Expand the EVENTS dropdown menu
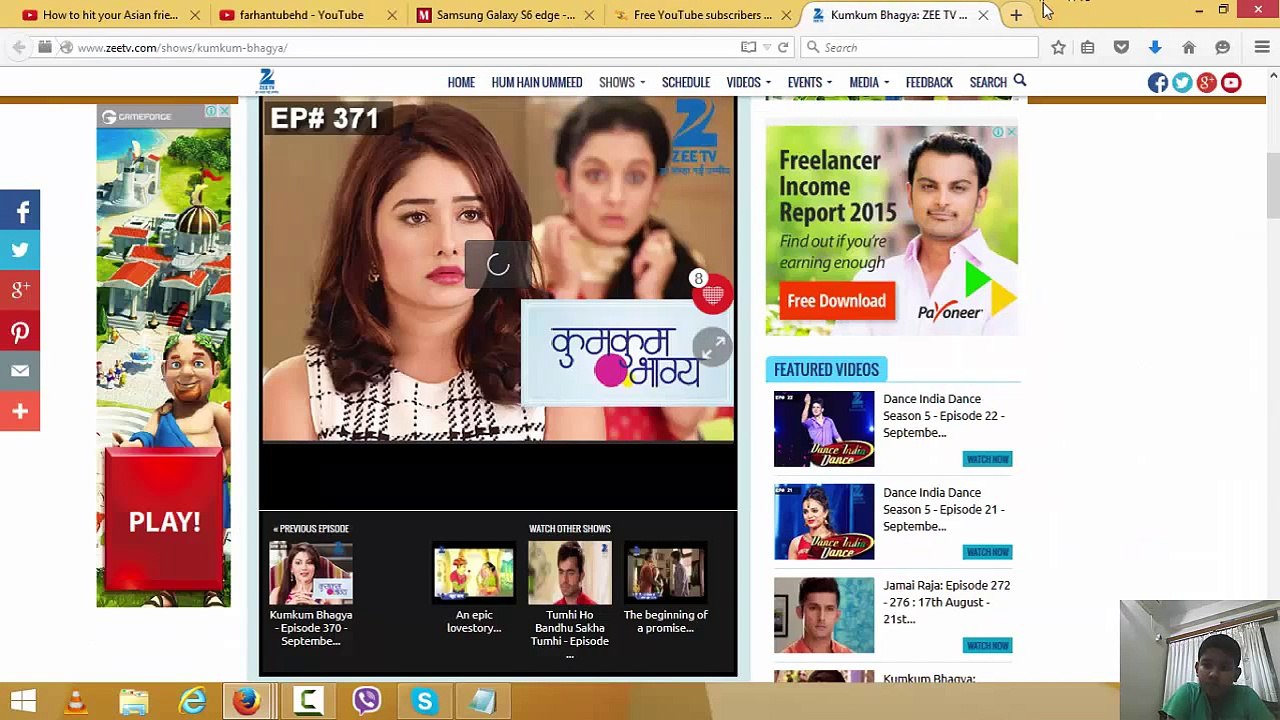This screenshot has width=1280, height=720. point(810,82)
